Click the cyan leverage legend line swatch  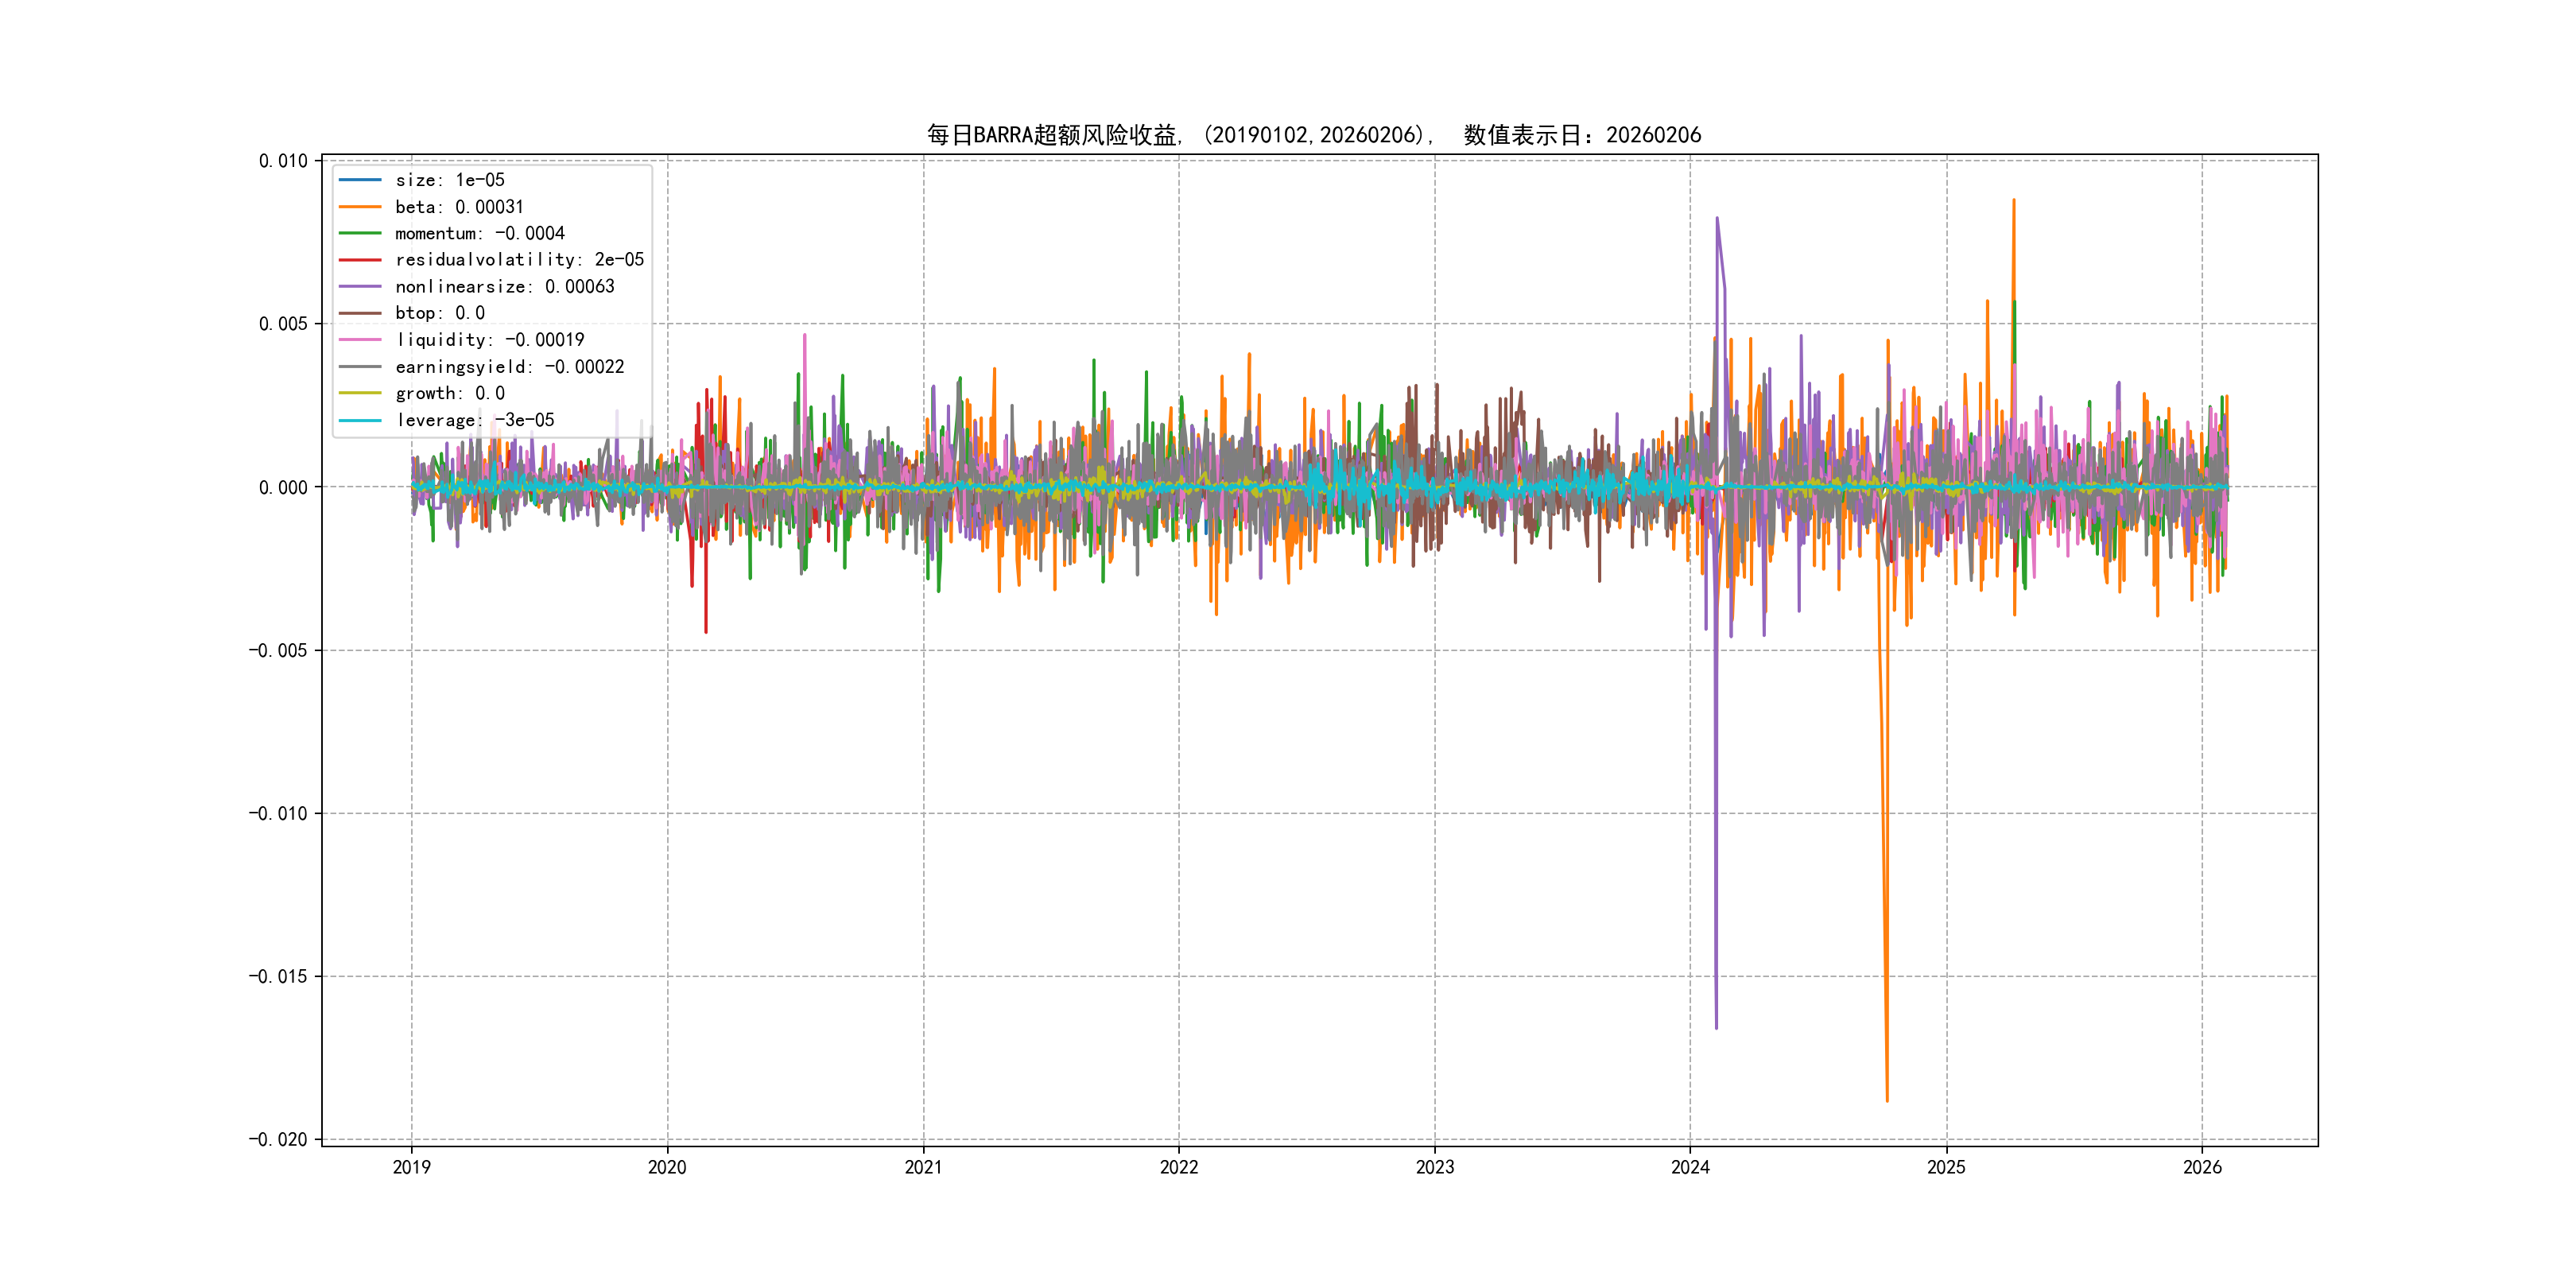(x=360, y=420)
